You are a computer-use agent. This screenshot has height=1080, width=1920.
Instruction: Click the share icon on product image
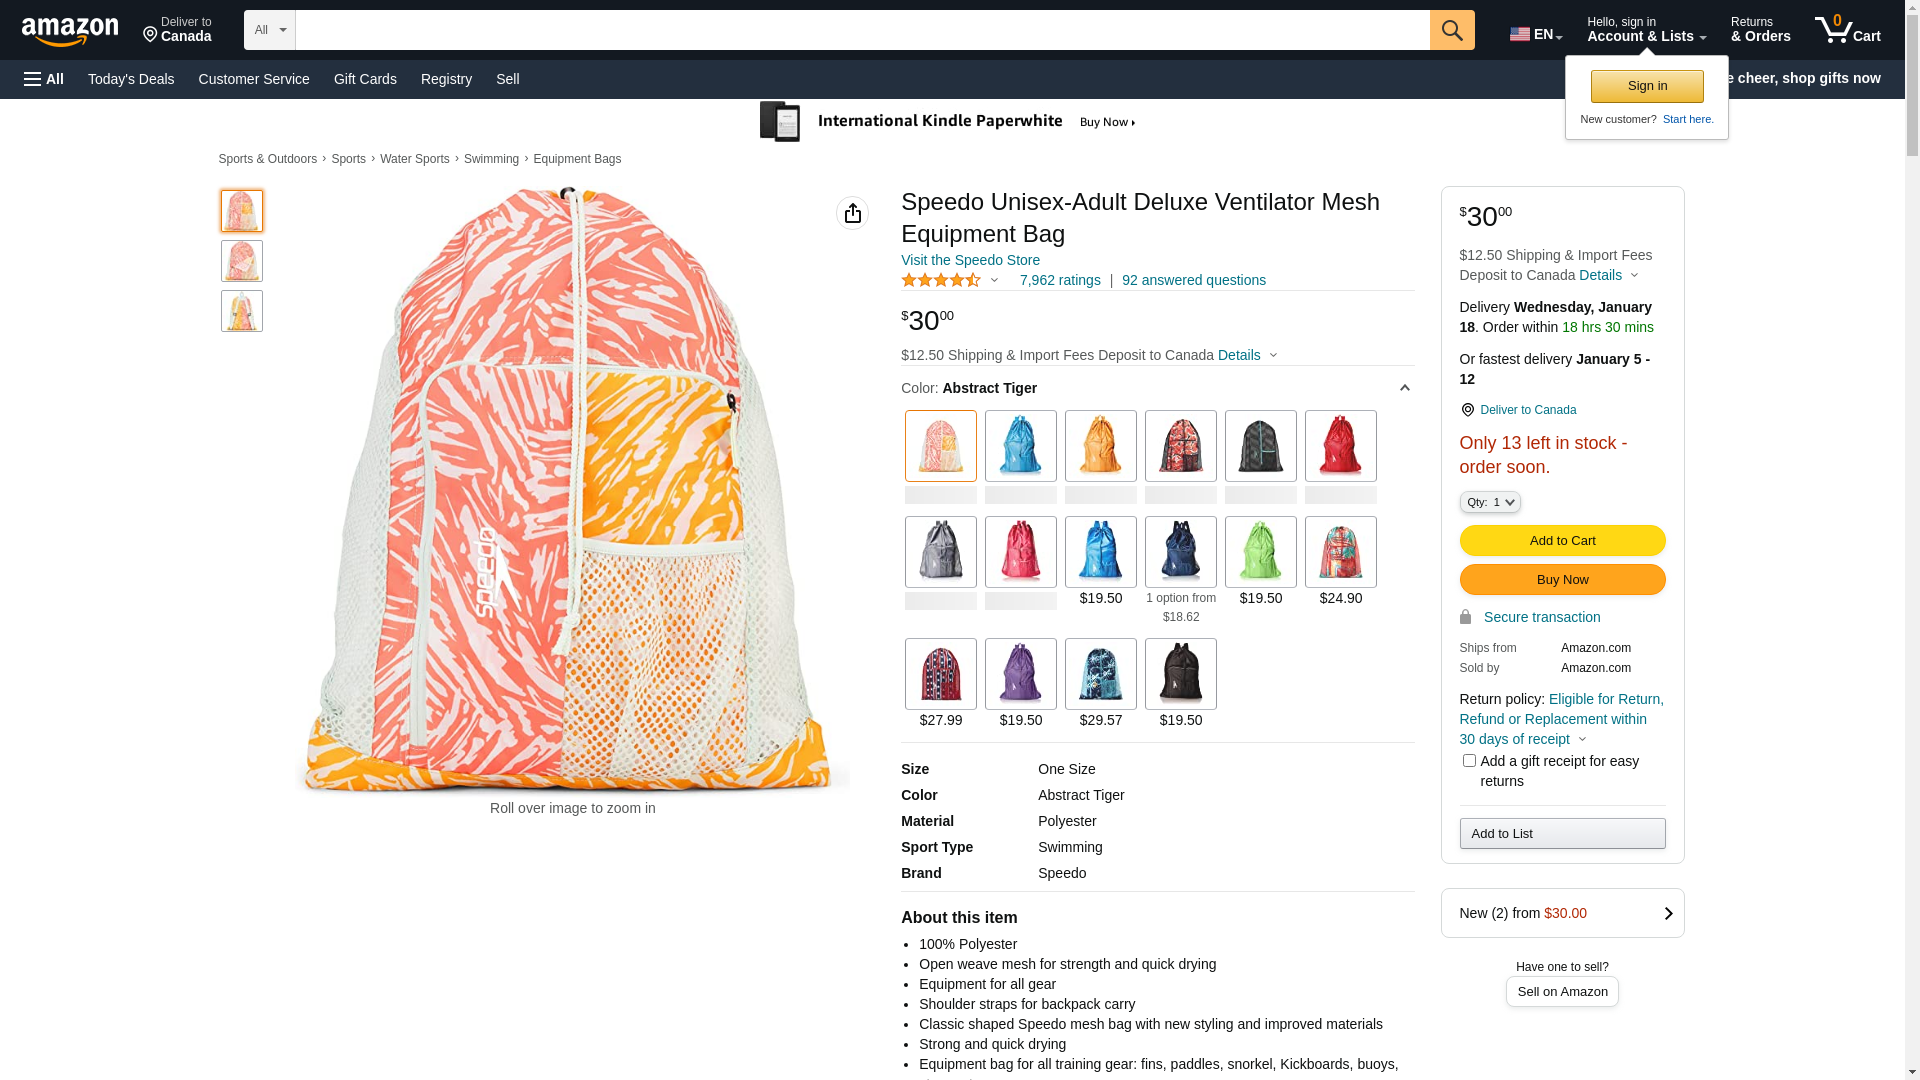pyautogui.click(x=852, y=213)
